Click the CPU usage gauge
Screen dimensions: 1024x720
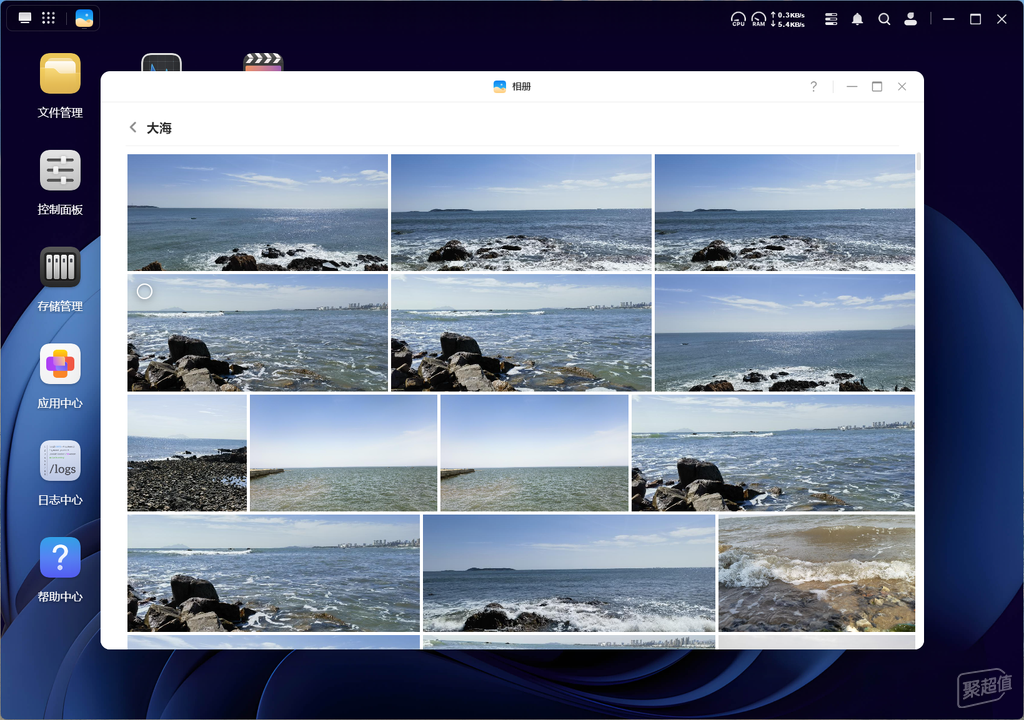738,19
